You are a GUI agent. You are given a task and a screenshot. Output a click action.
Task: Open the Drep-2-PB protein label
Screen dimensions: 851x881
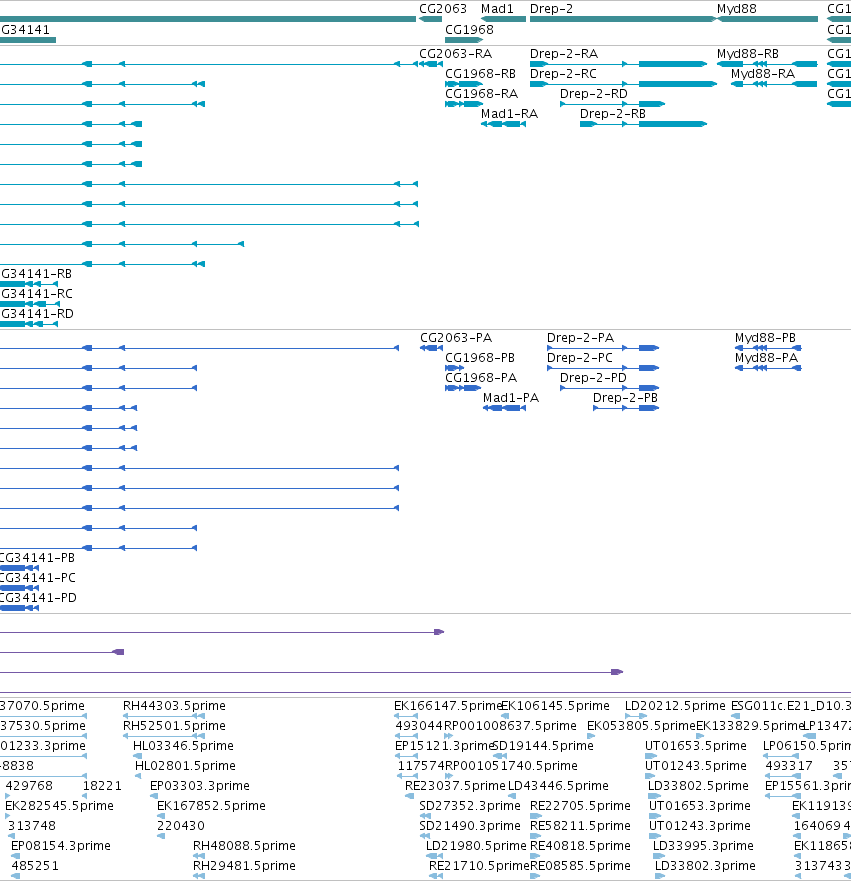coord(625,398)
